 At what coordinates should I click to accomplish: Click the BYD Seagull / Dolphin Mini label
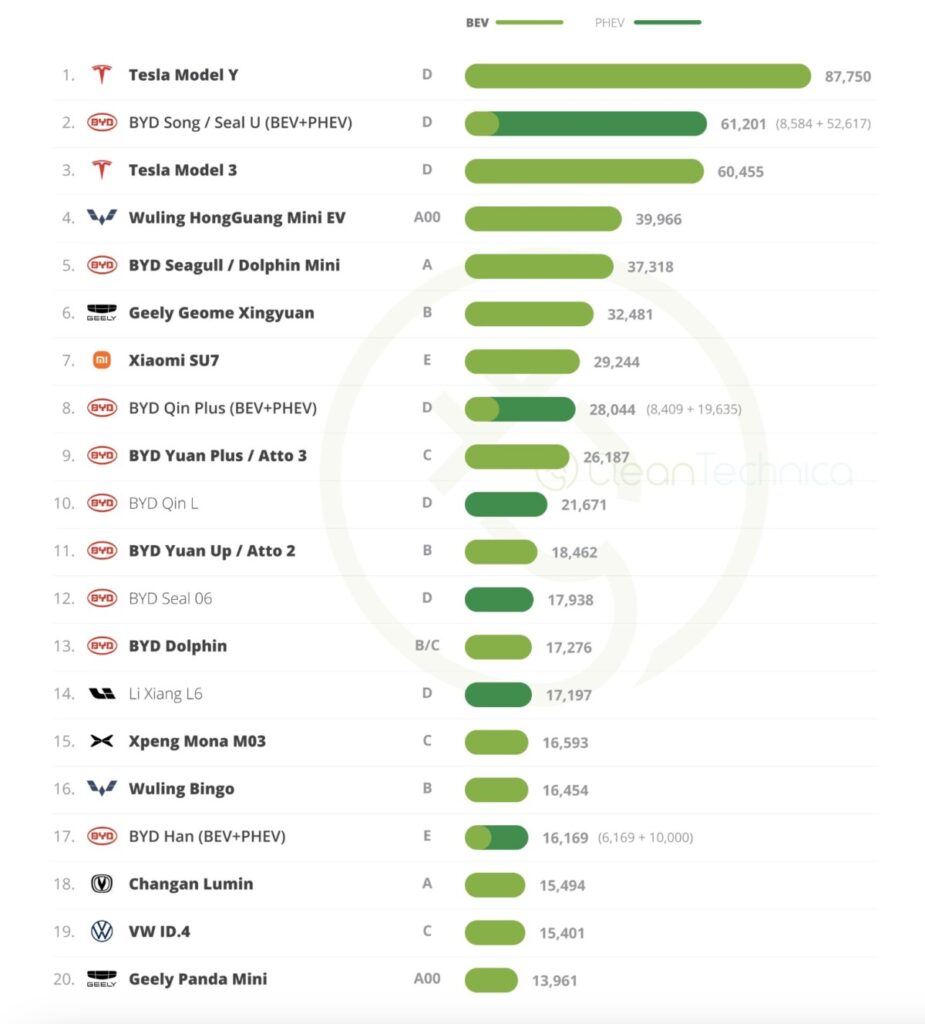[234, 265]
